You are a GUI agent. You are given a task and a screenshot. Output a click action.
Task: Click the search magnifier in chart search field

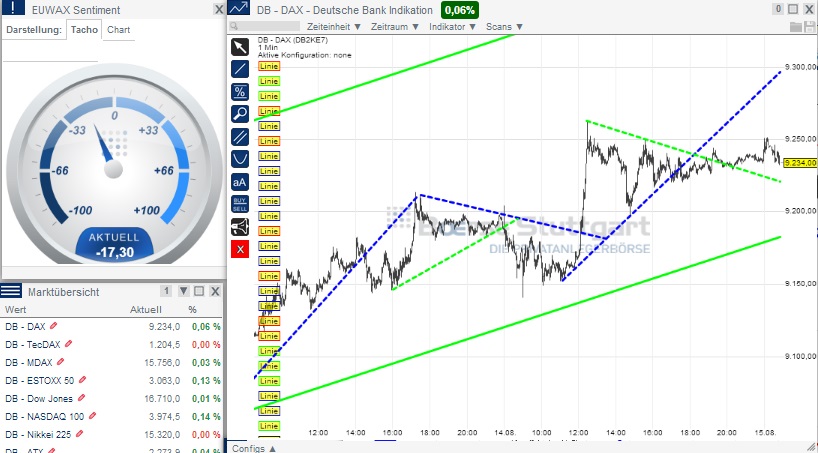[234, 26]
